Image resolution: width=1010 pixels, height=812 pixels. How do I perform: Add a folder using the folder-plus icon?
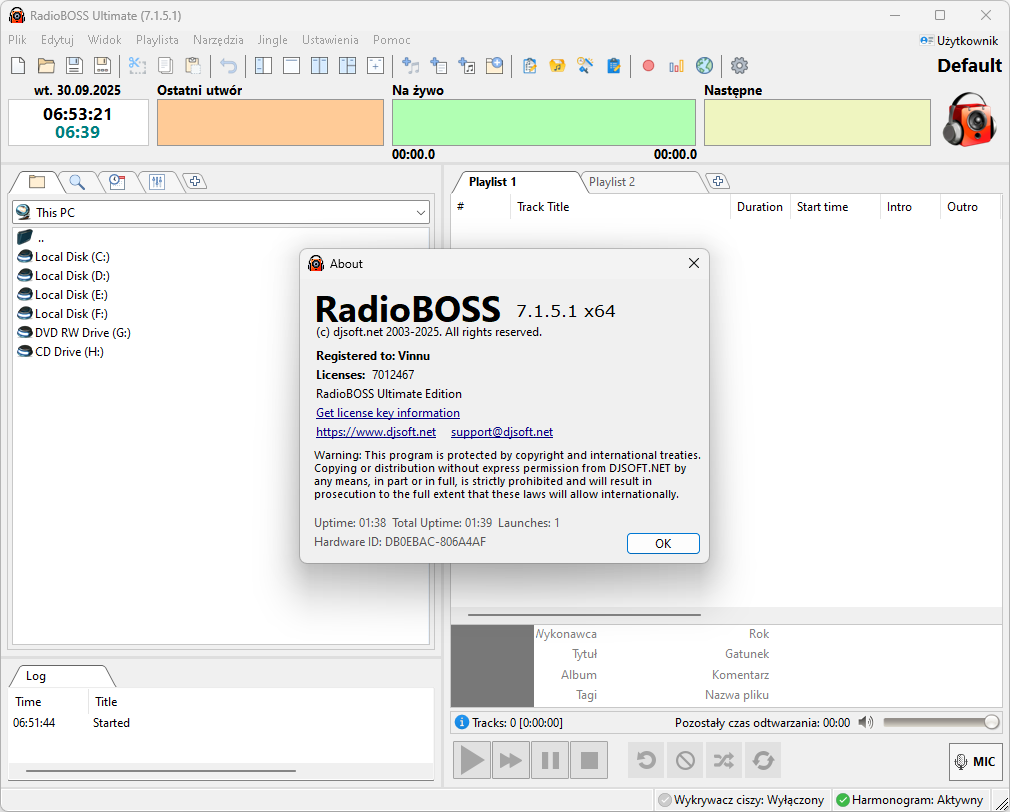[495, 66]
